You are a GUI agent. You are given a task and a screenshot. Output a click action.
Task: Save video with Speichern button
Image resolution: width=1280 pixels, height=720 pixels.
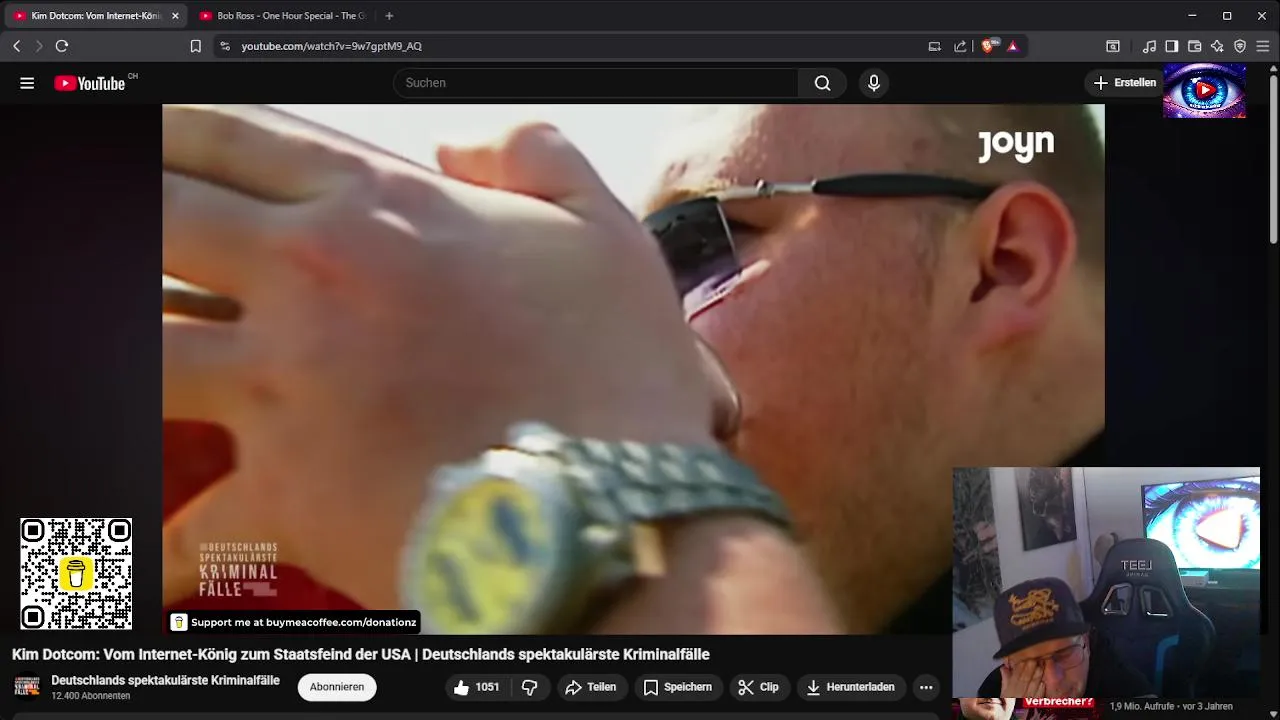(678, 687)
